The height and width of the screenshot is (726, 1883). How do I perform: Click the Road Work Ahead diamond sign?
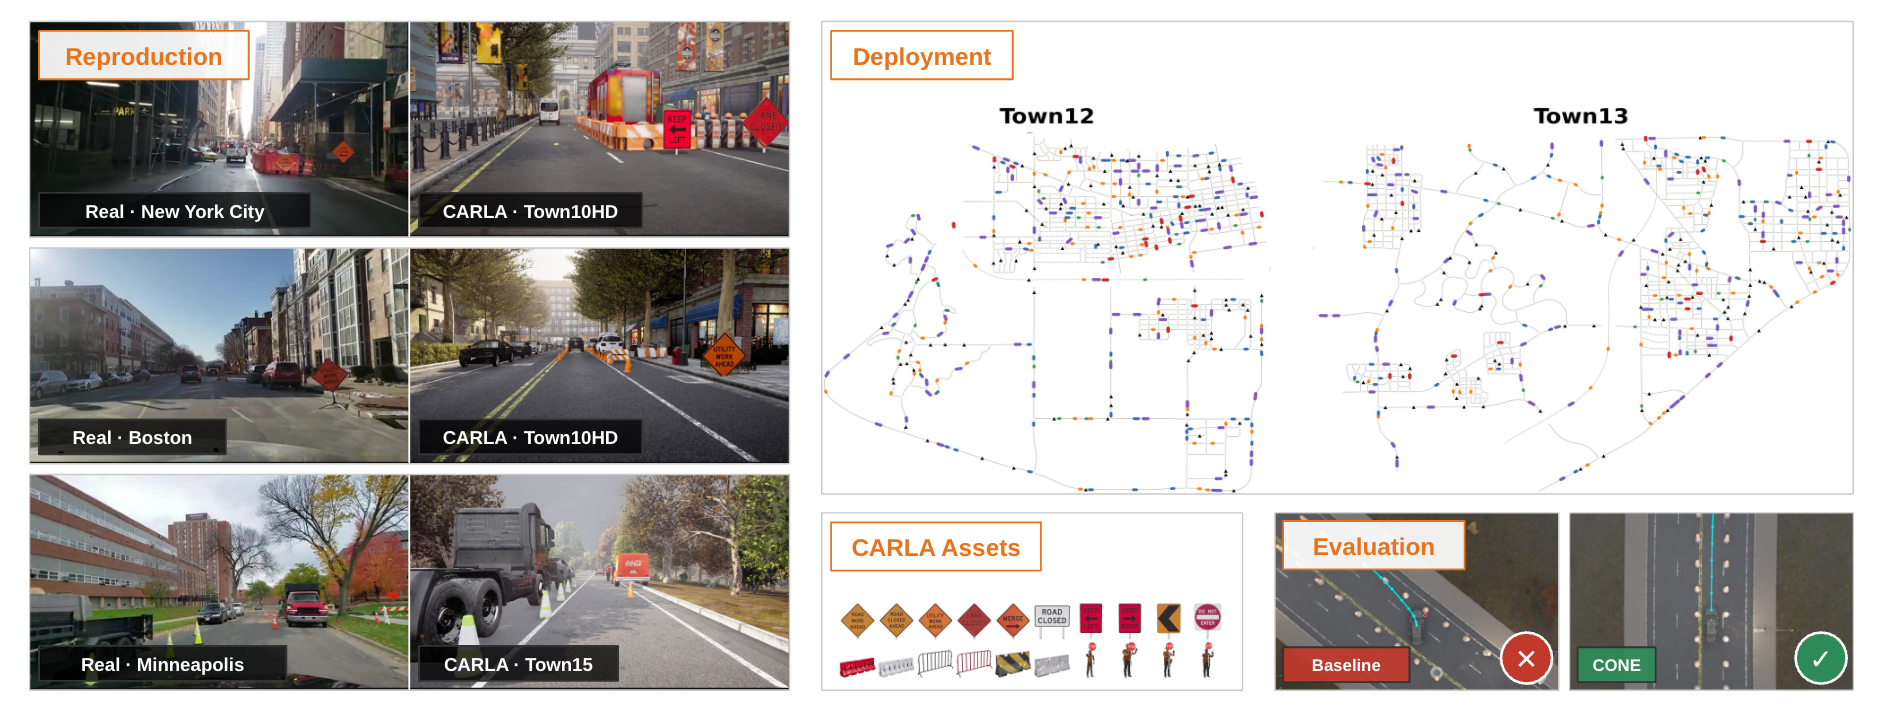[x=858, y=620]
